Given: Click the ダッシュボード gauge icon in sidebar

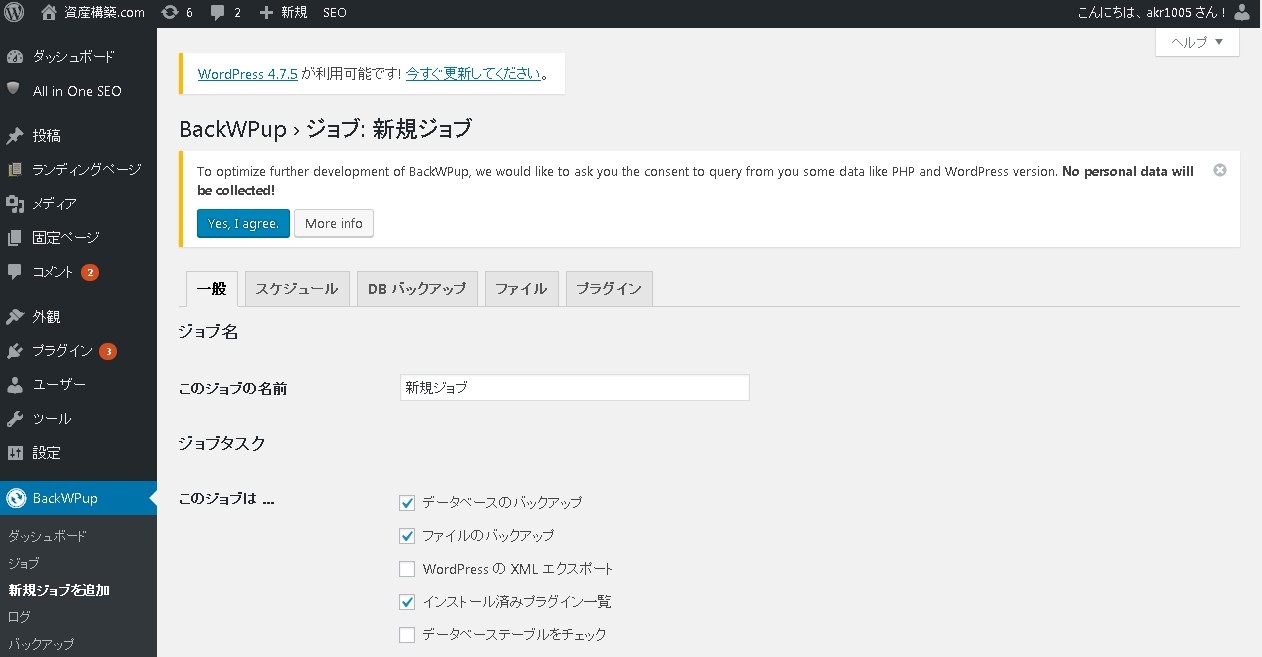Looking at the screenshot, I should (14, 57).
